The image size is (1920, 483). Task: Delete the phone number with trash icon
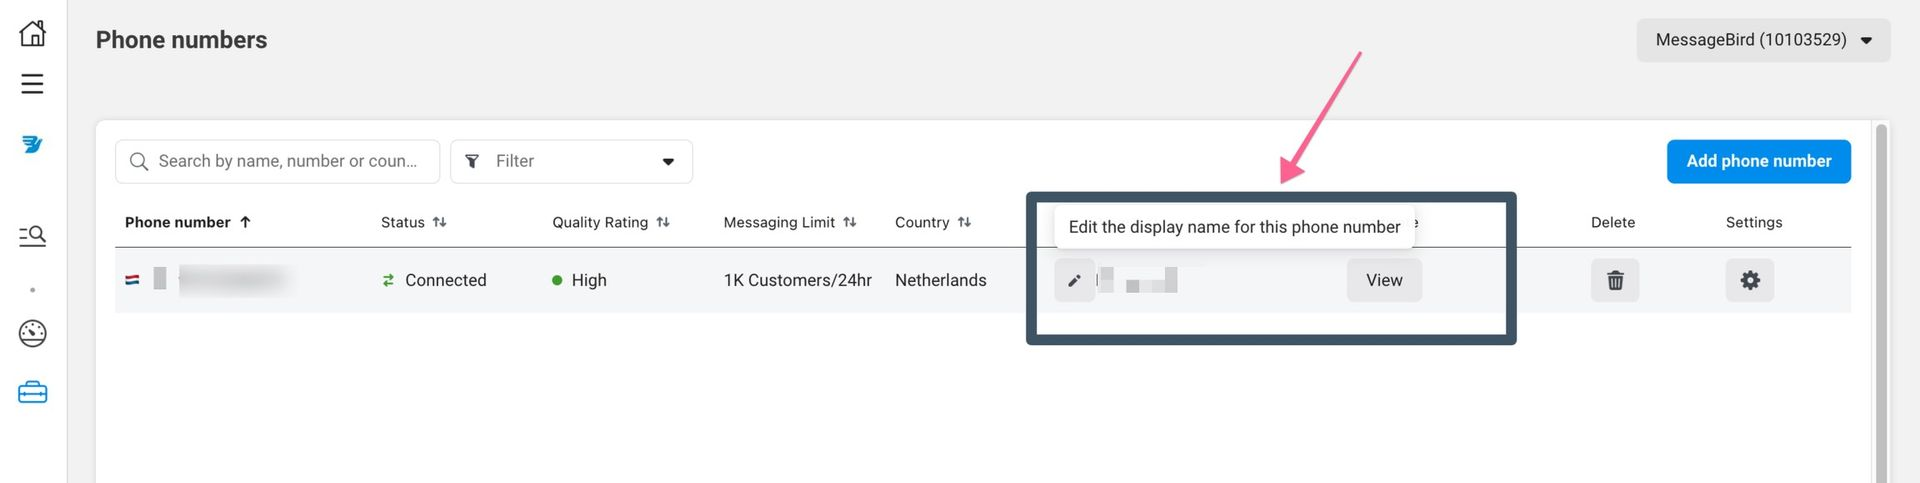[x=1614, y=281]
